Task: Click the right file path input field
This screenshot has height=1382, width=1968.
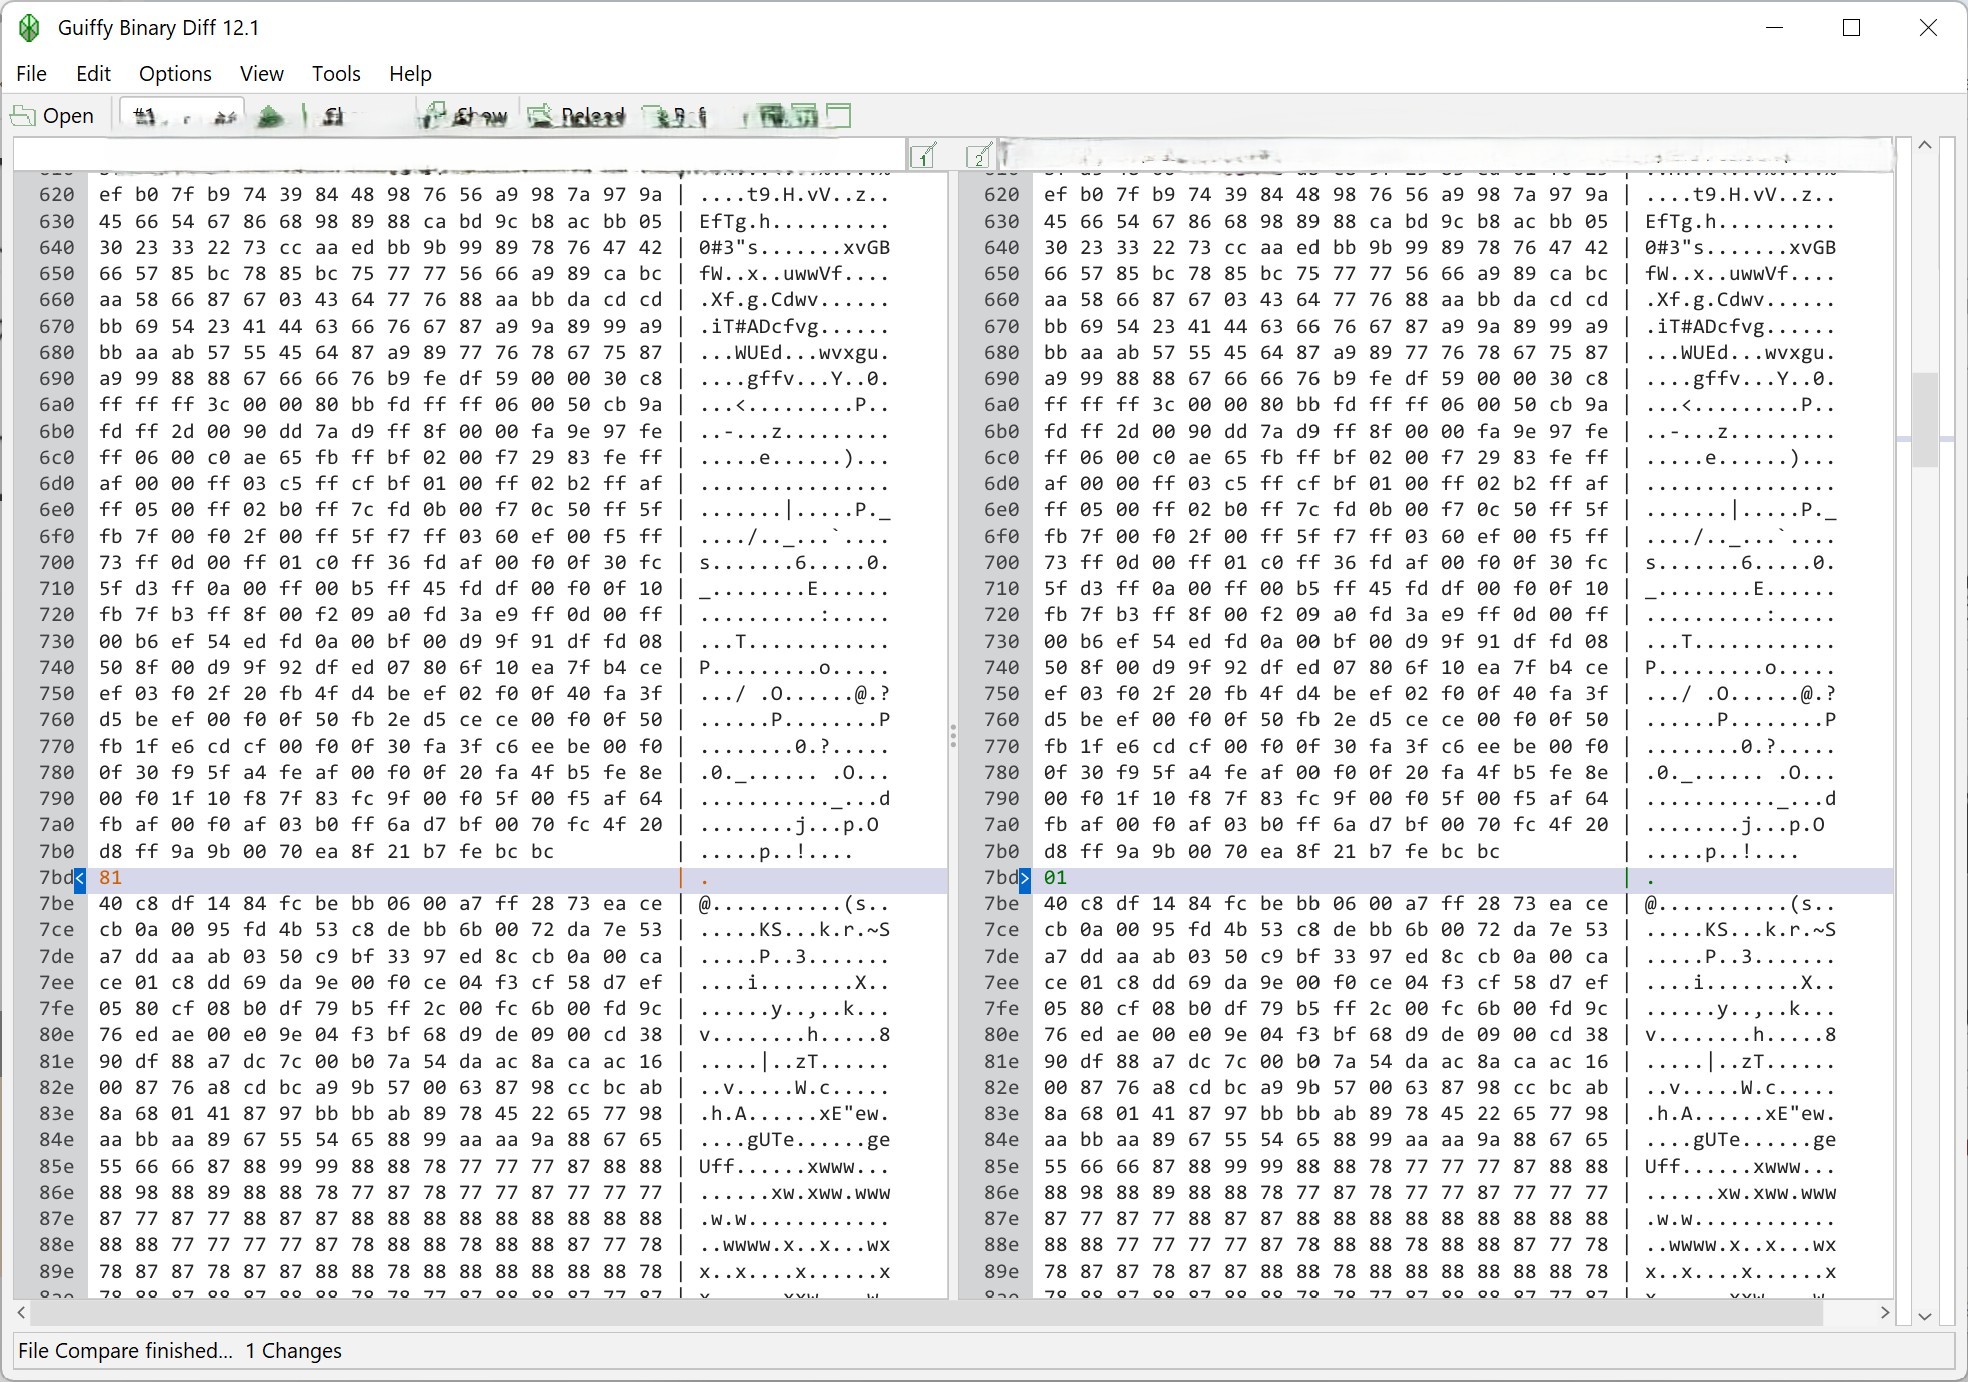Action: pos(1445,155)
